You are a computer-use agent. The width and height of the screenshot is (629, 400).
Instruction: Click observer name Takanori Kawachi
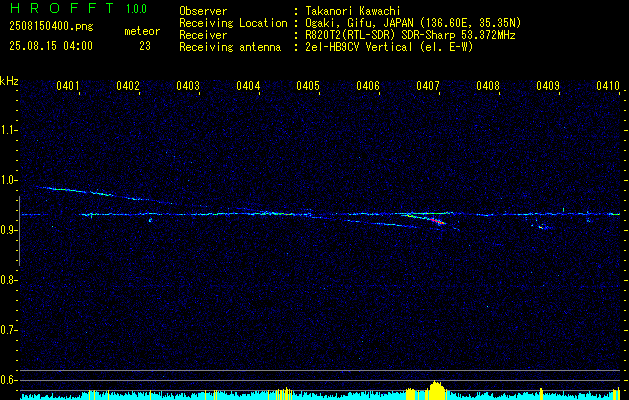click(x=352, y=11)
